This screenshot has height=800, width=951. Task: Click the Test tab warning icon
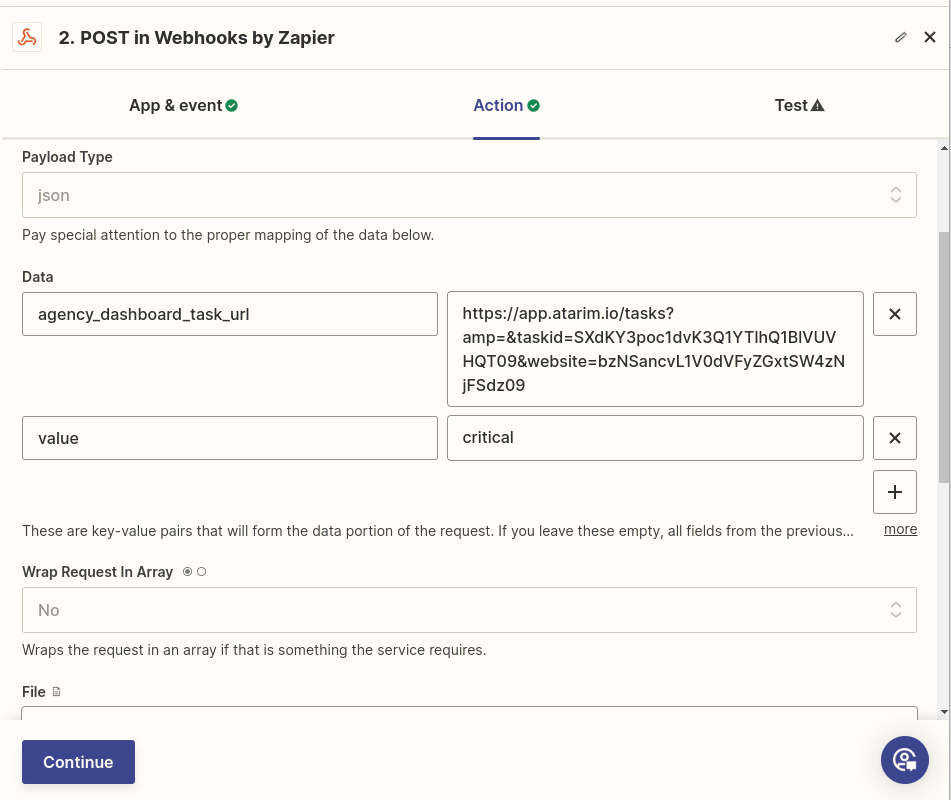click(818, 106)
